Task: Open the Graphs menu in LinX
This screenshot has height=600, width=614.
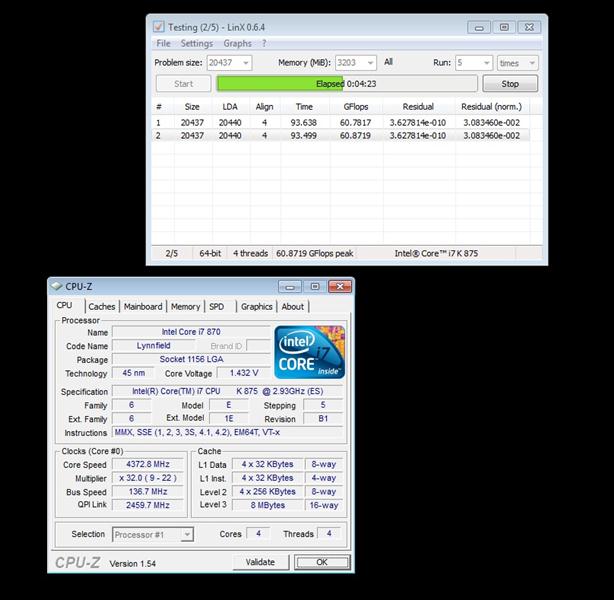Action: (237, 44)
